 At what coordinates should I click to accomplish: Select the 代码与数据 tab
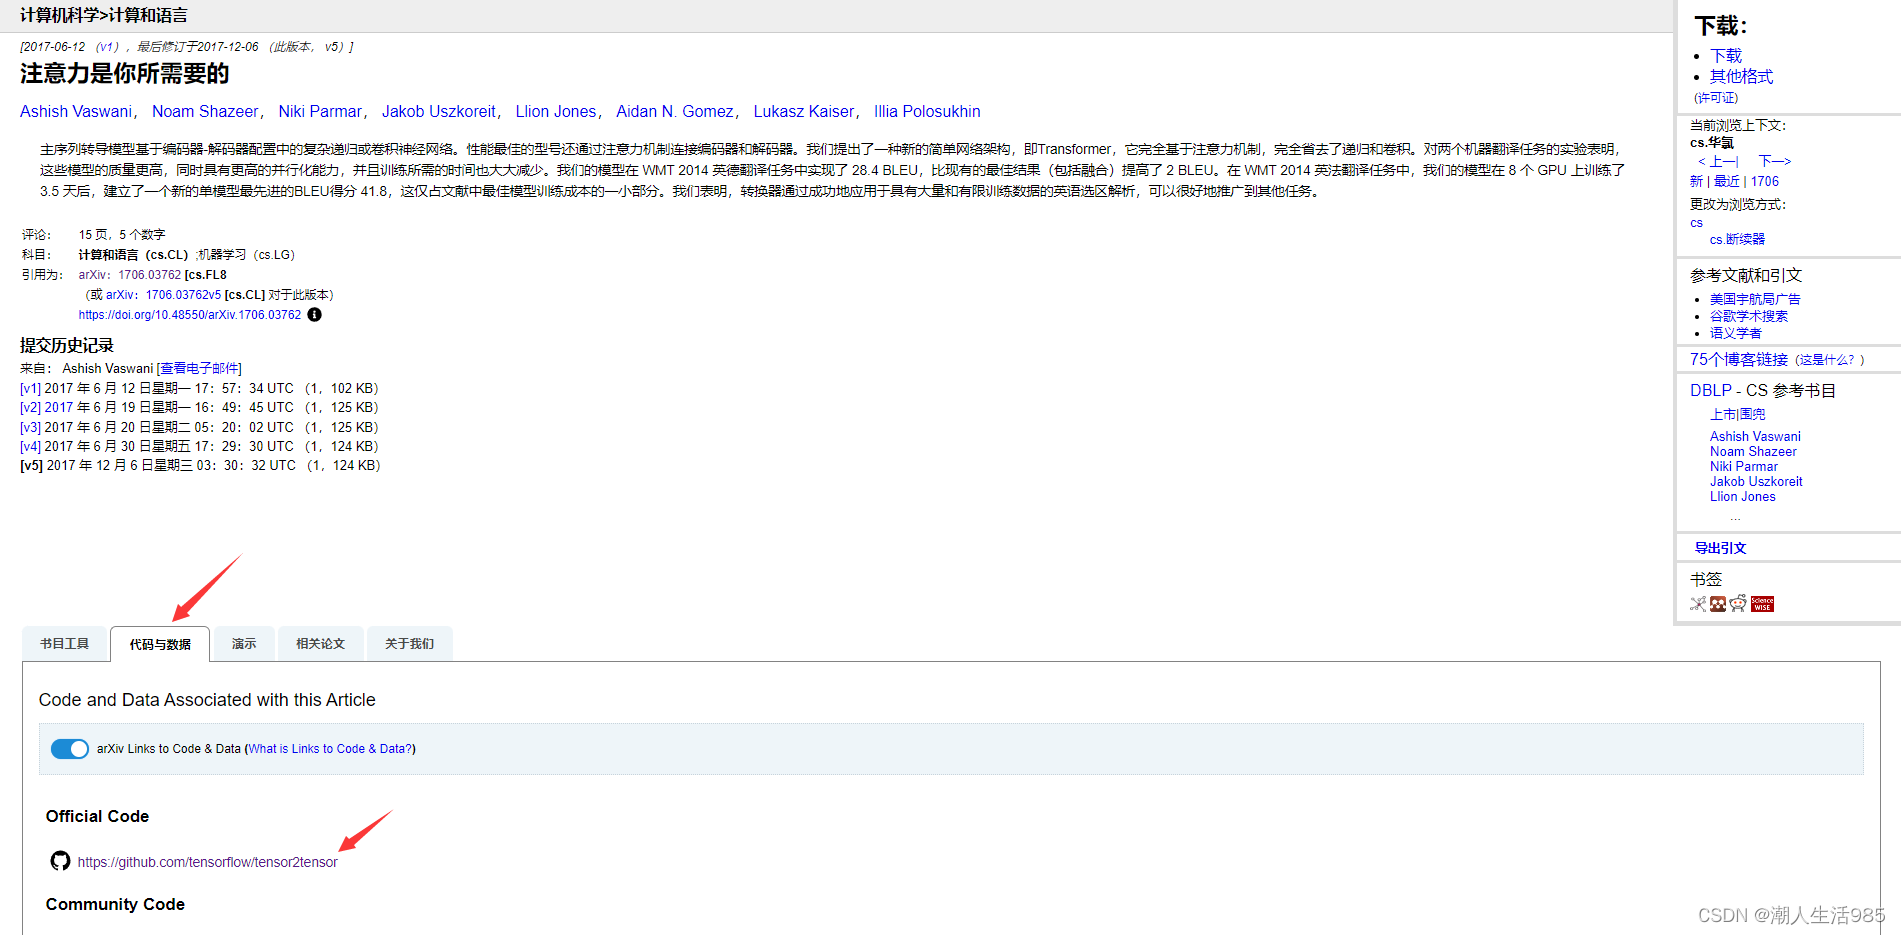[160, 645]
